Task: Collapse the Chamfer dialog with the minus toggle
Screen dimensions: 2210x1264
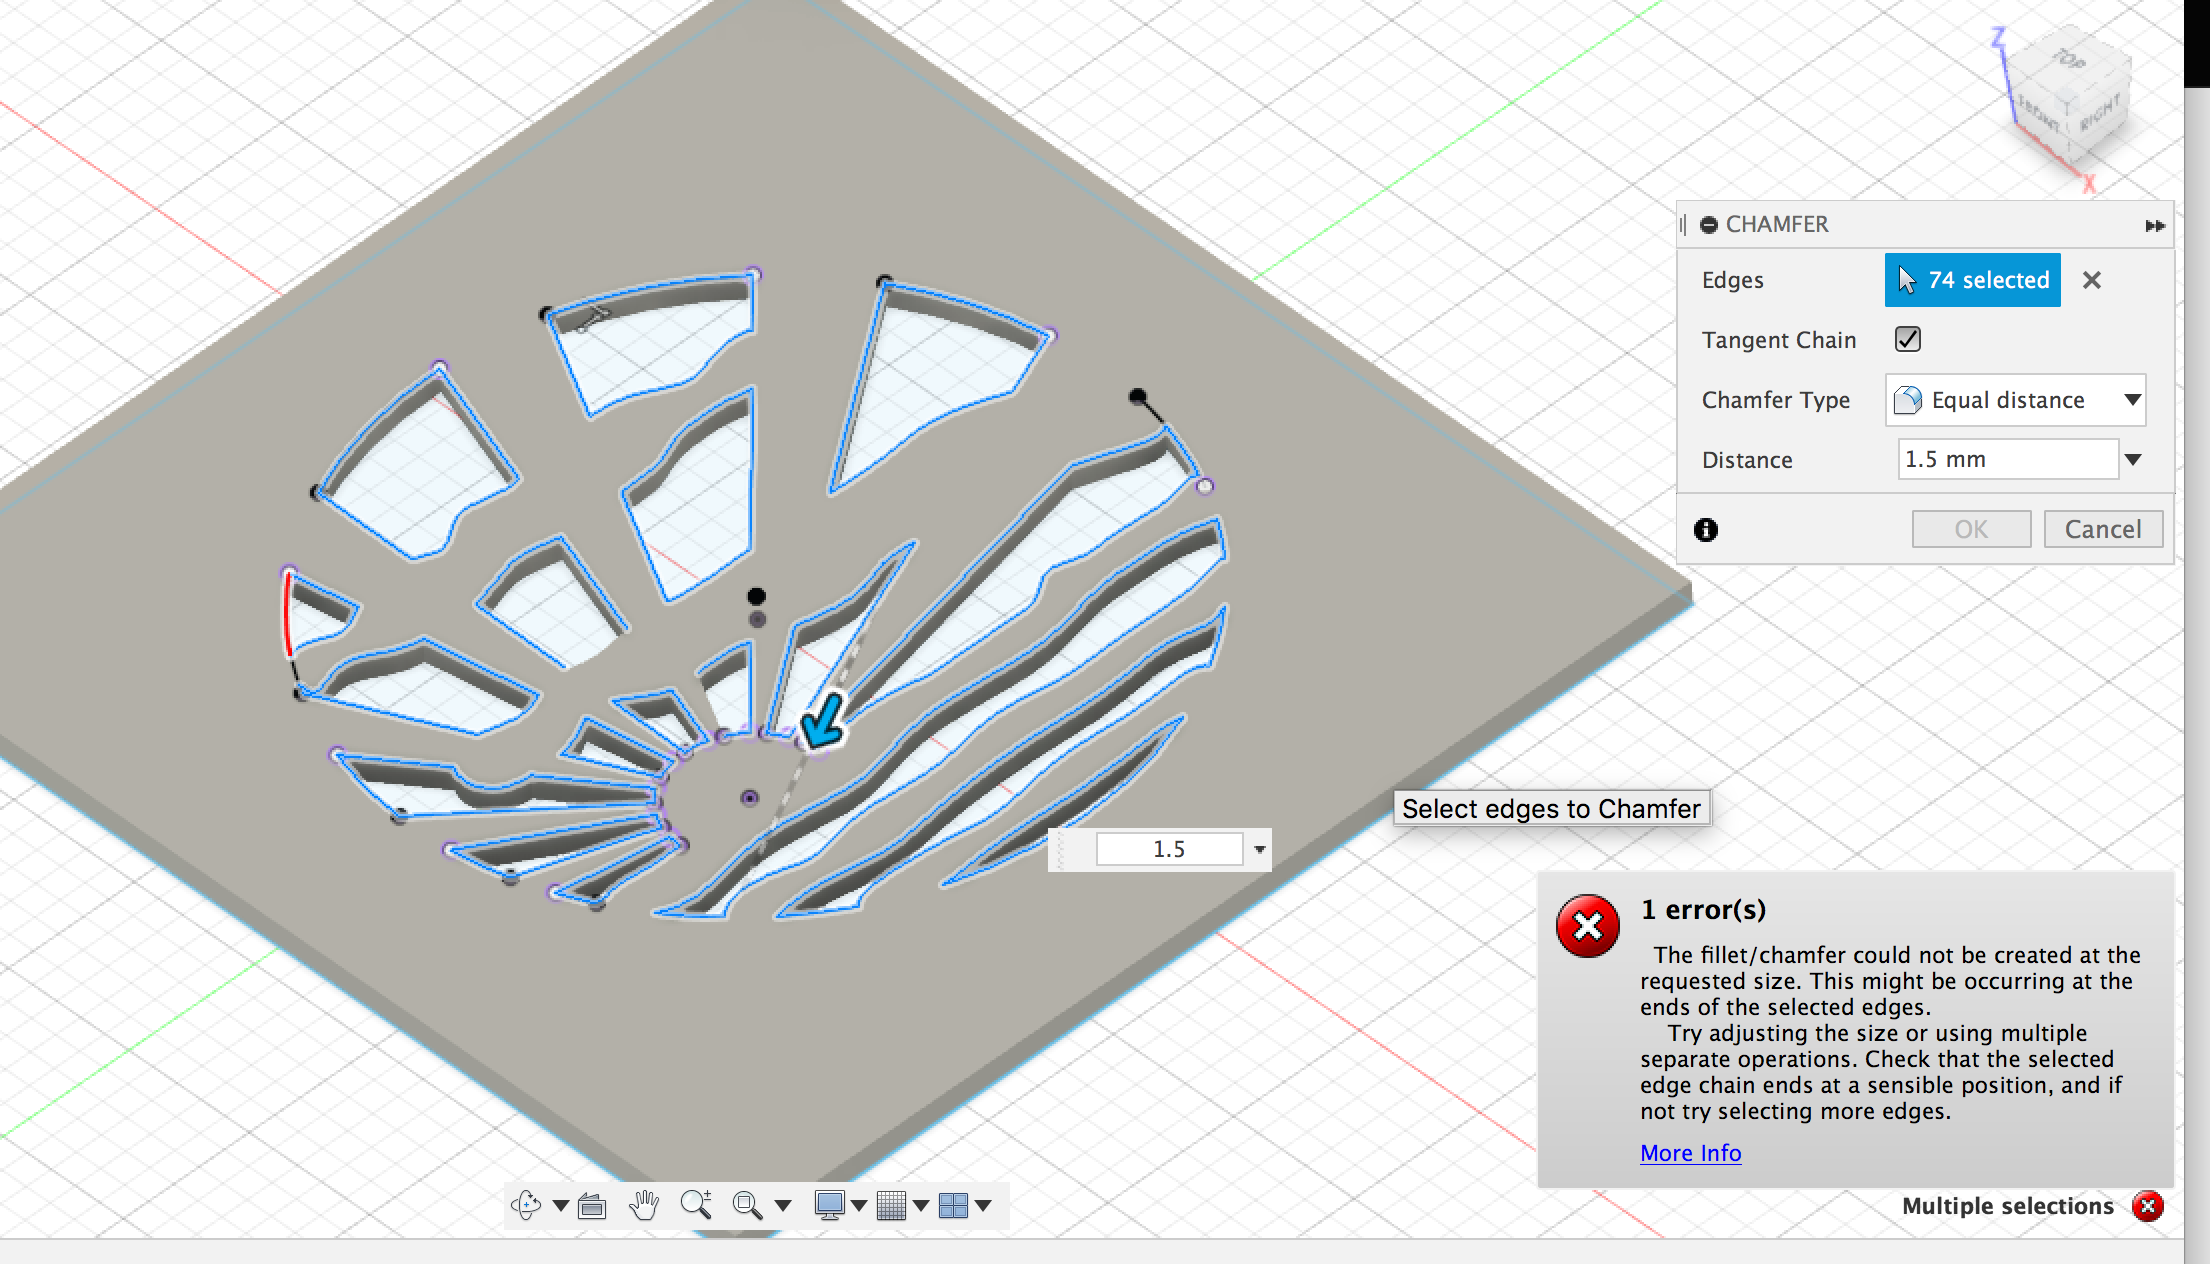Action: (x=1710, y=225)
